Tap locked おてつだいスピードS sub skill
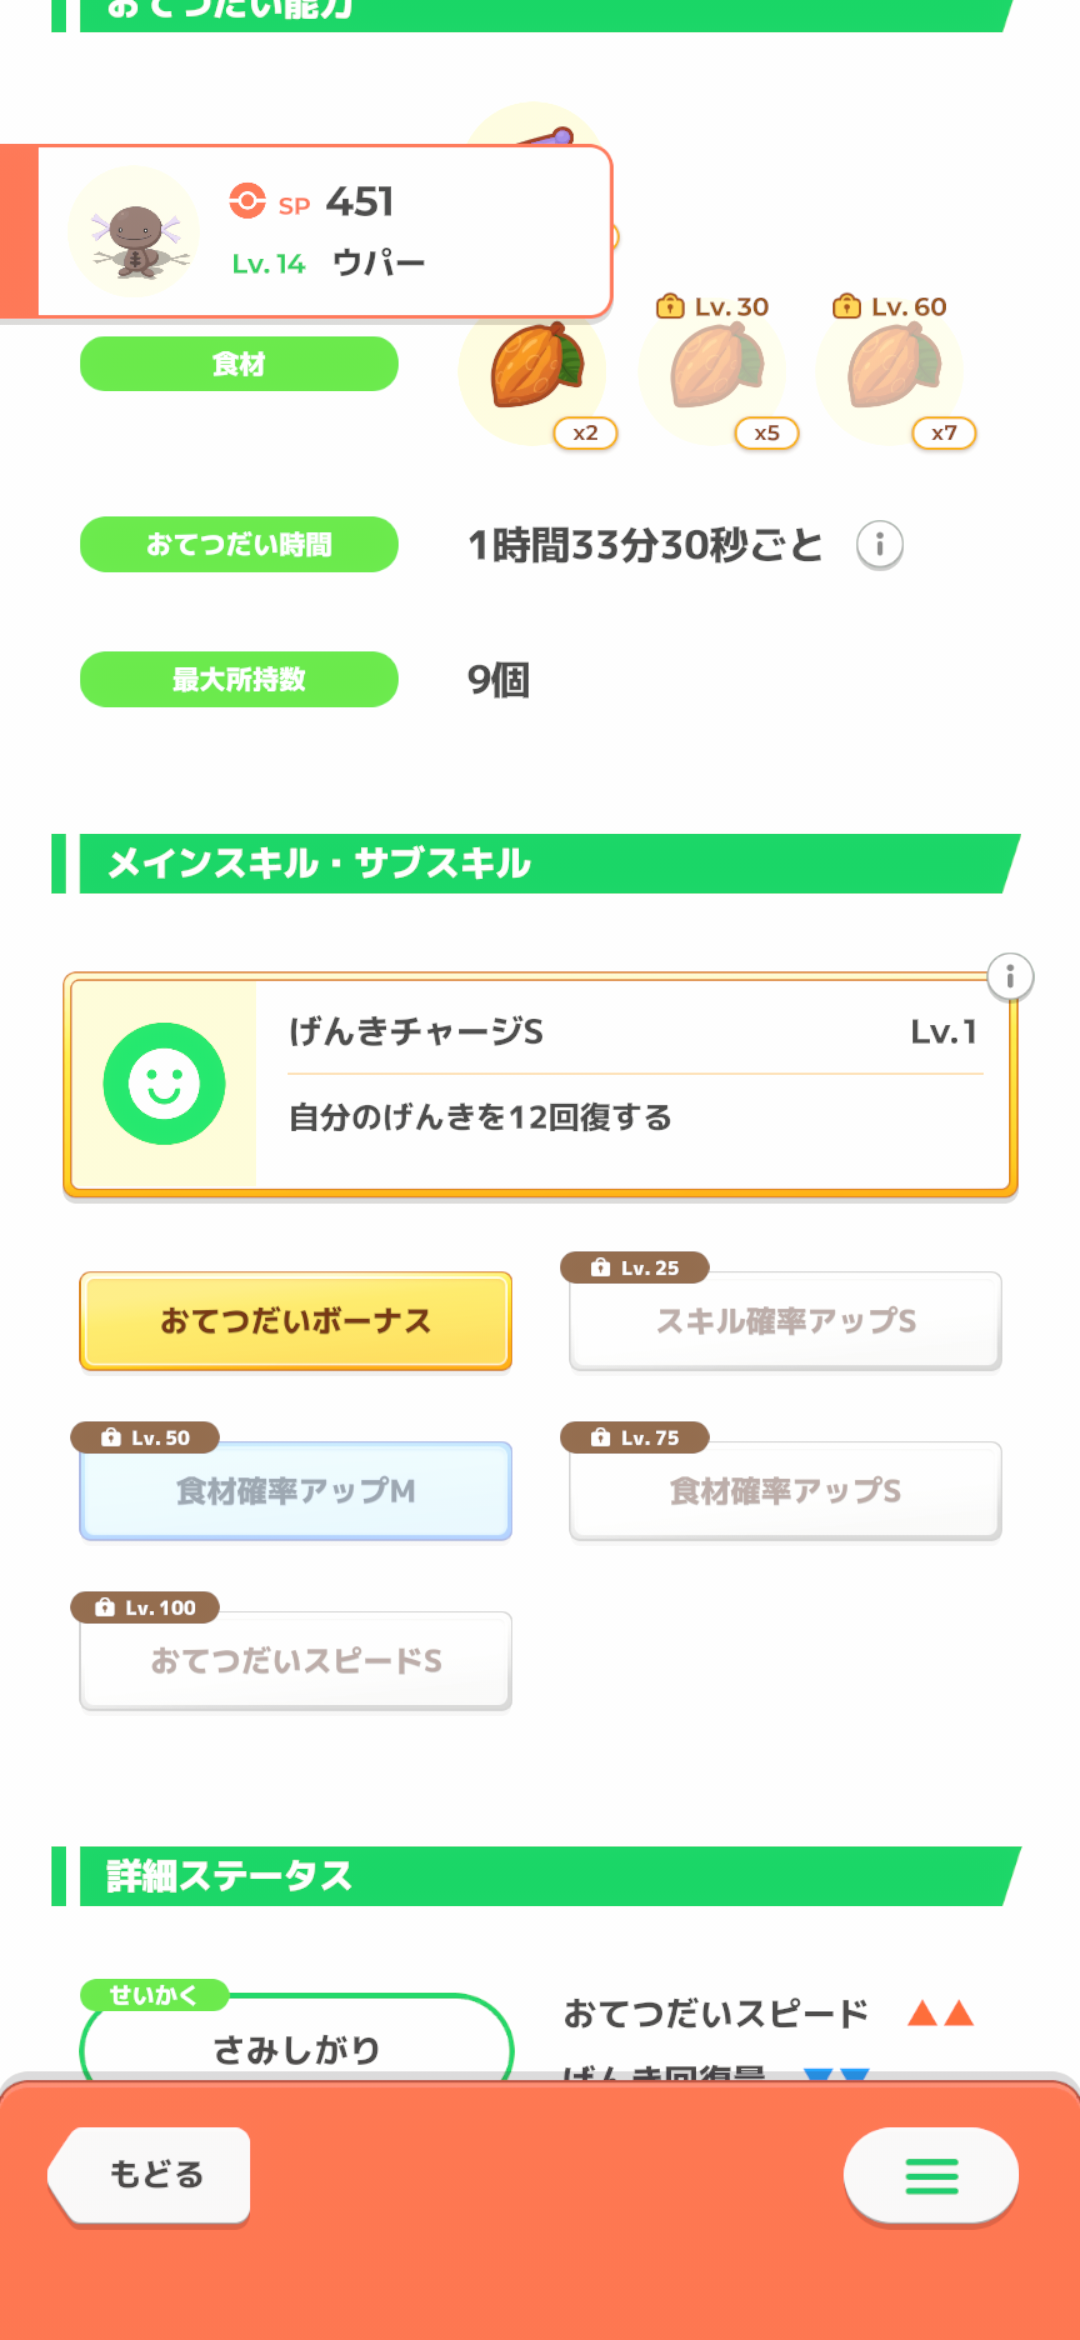The height and width of the screenshot is (2340, 1080). [296, 1661]
